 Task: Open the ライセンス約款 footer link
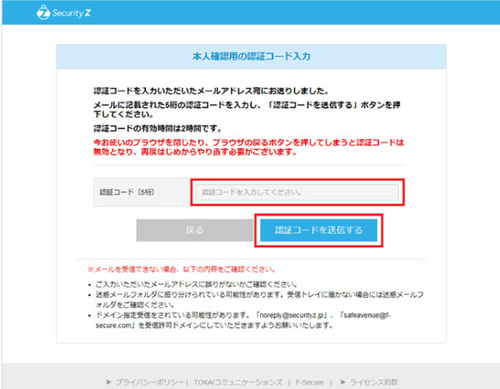(x=374, y=382)
